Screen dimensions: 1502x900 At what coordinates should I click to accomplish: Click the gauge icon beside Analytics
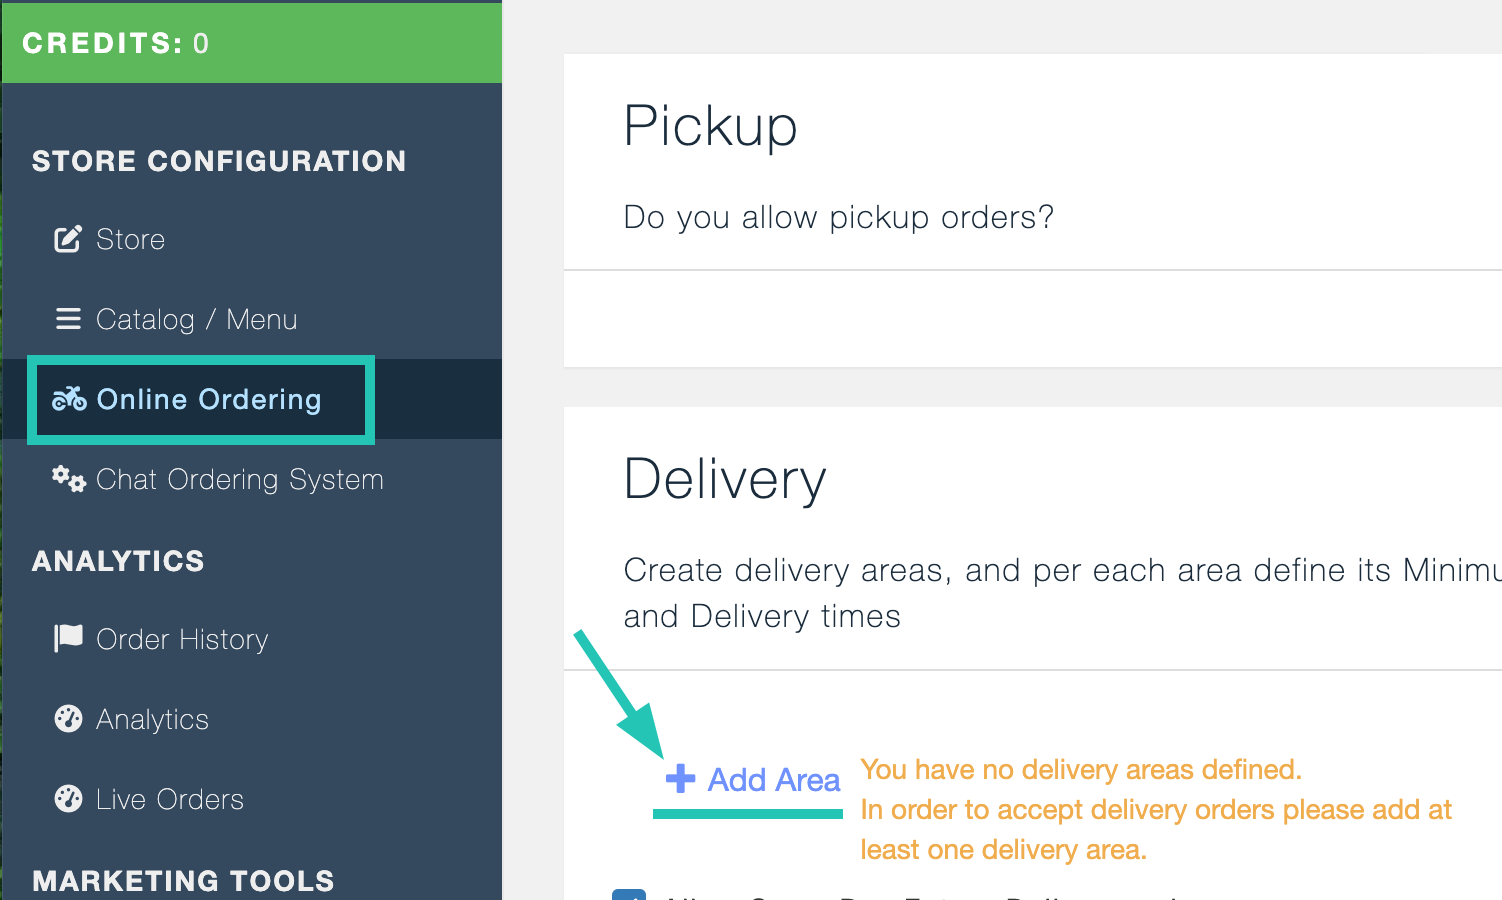point(68,719)
